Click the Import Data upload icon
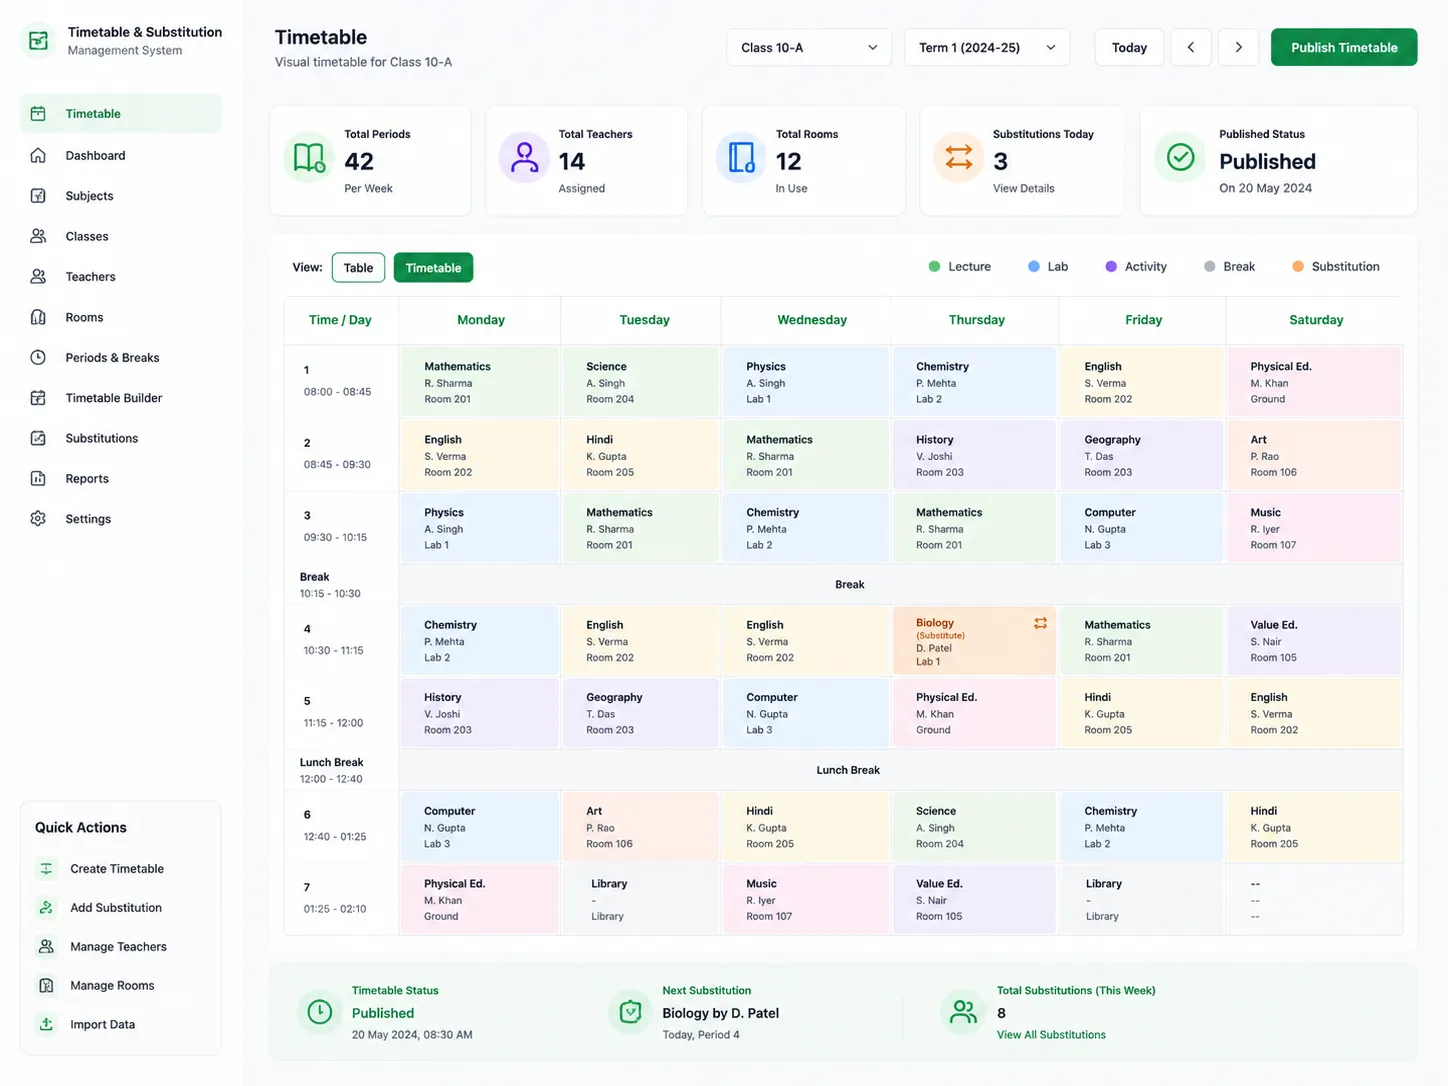Screen dimensions: 1448x1086 (46, 1025)
